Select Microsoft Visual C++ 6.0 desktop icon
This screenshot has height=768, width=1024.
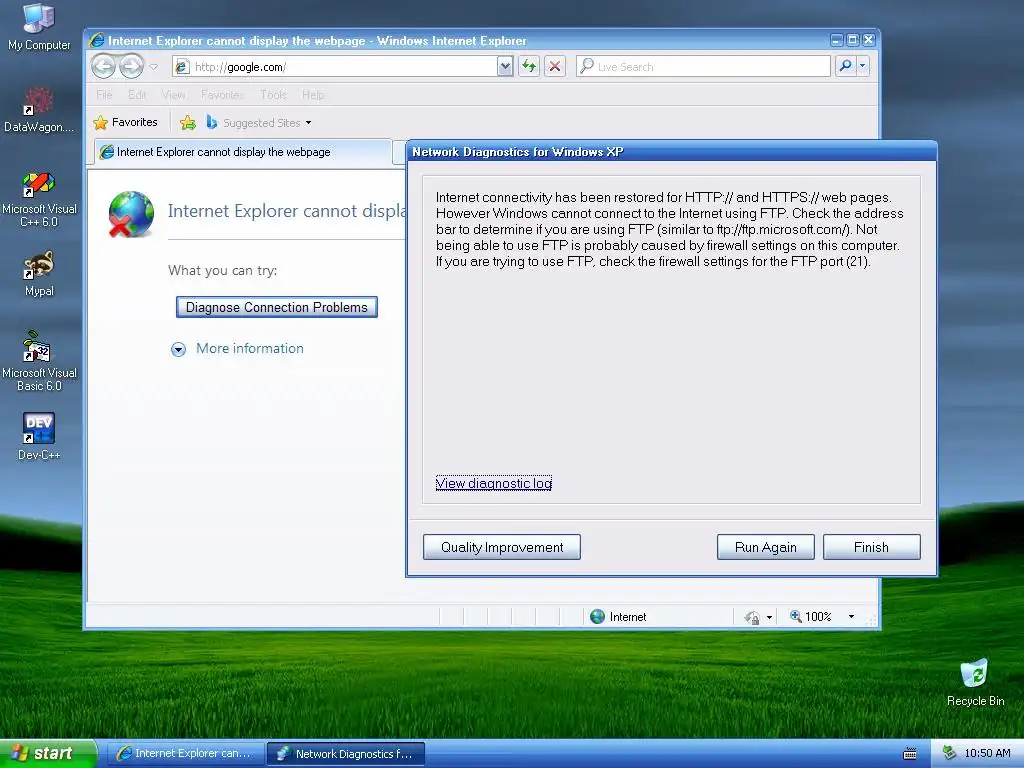[39, 199]
